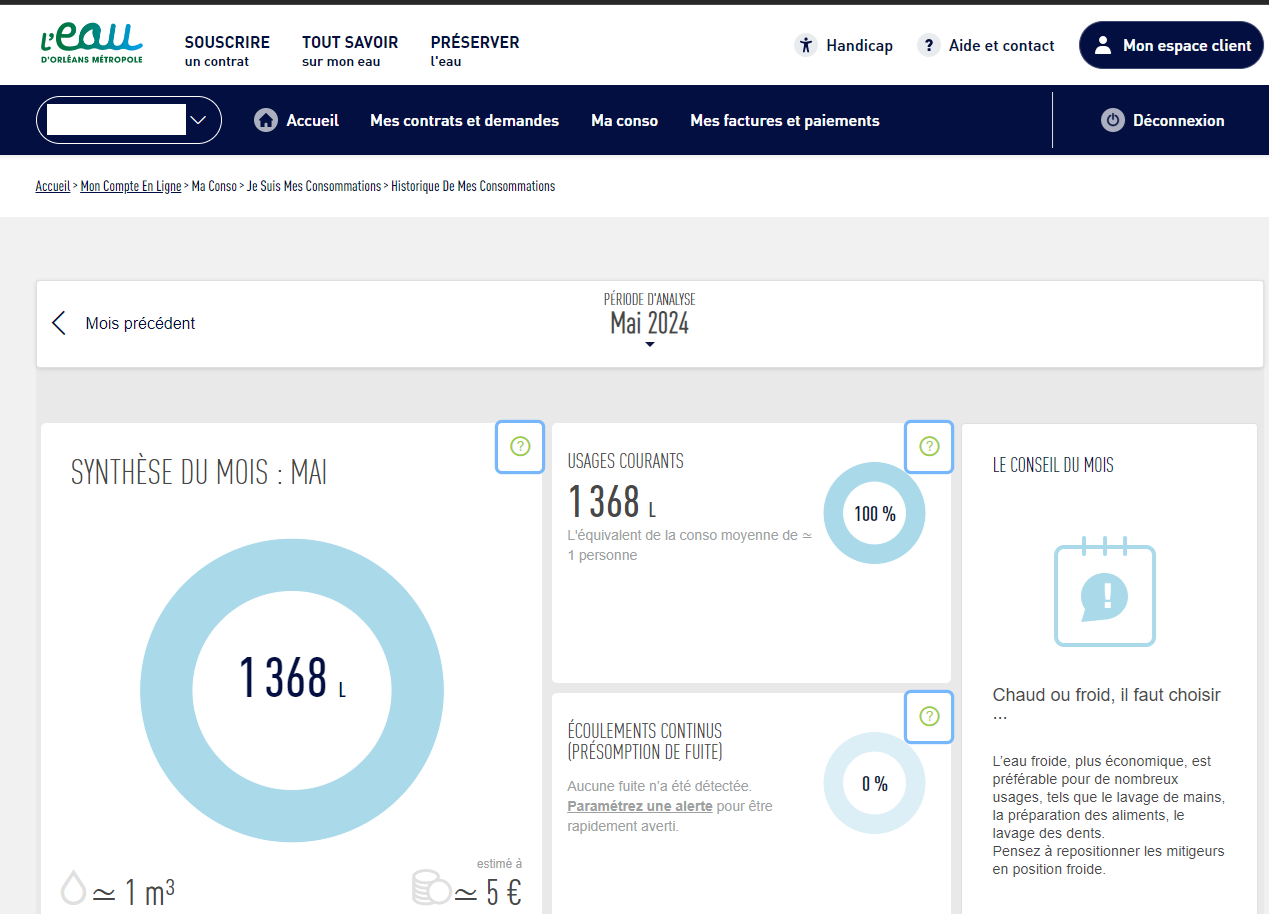This screenshot has height=914, width=1269.
Task: Open the Mai 2024 period selector
Action: [x=649, y=325]
